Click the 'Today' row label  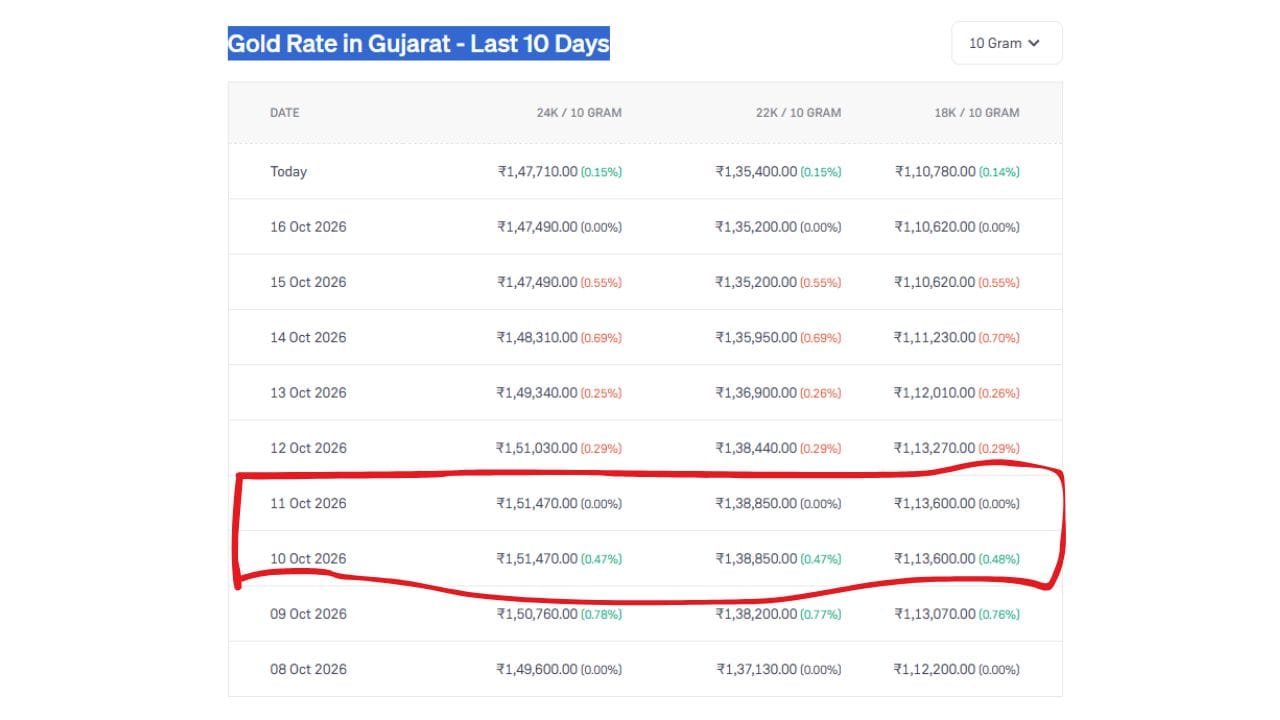[288, 172]
